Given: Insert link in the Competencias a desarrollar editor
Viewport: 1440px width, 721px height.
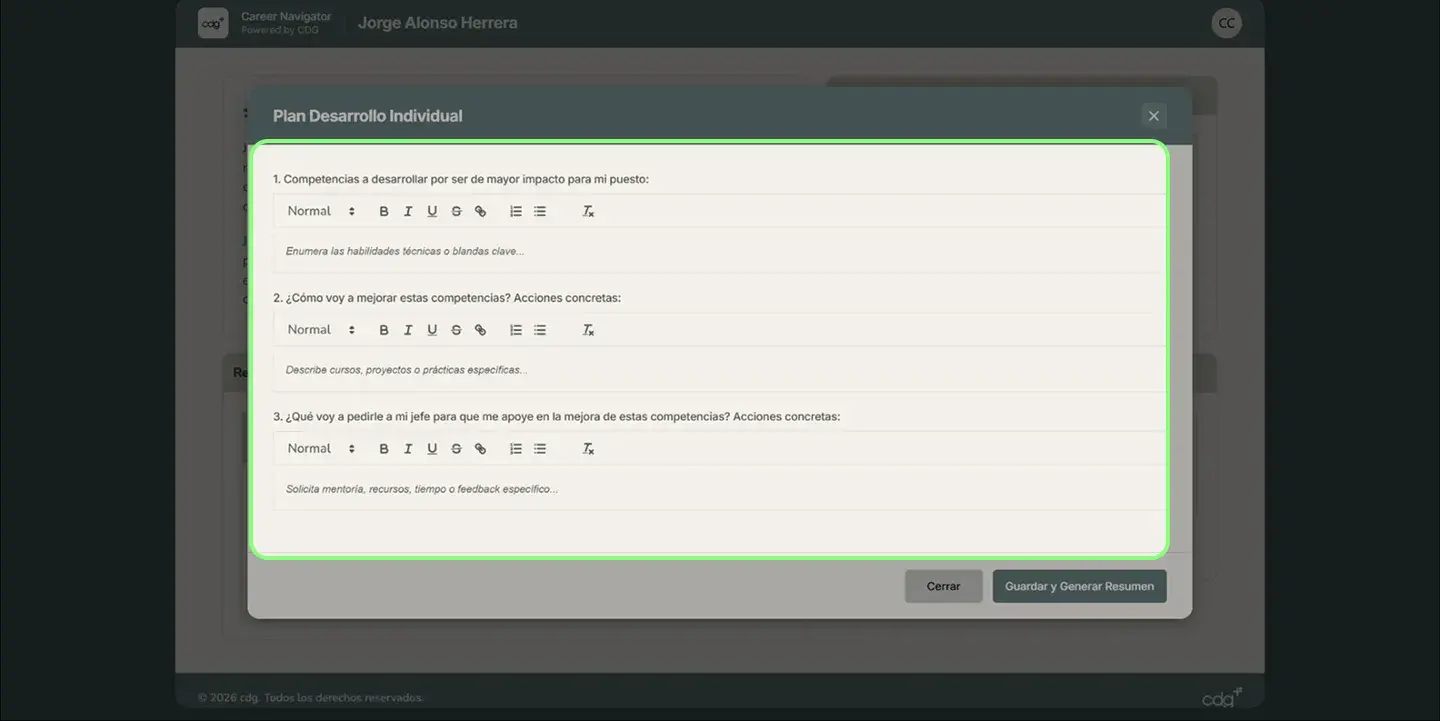Looking at the screenshot, I should [x=480, y=211].
